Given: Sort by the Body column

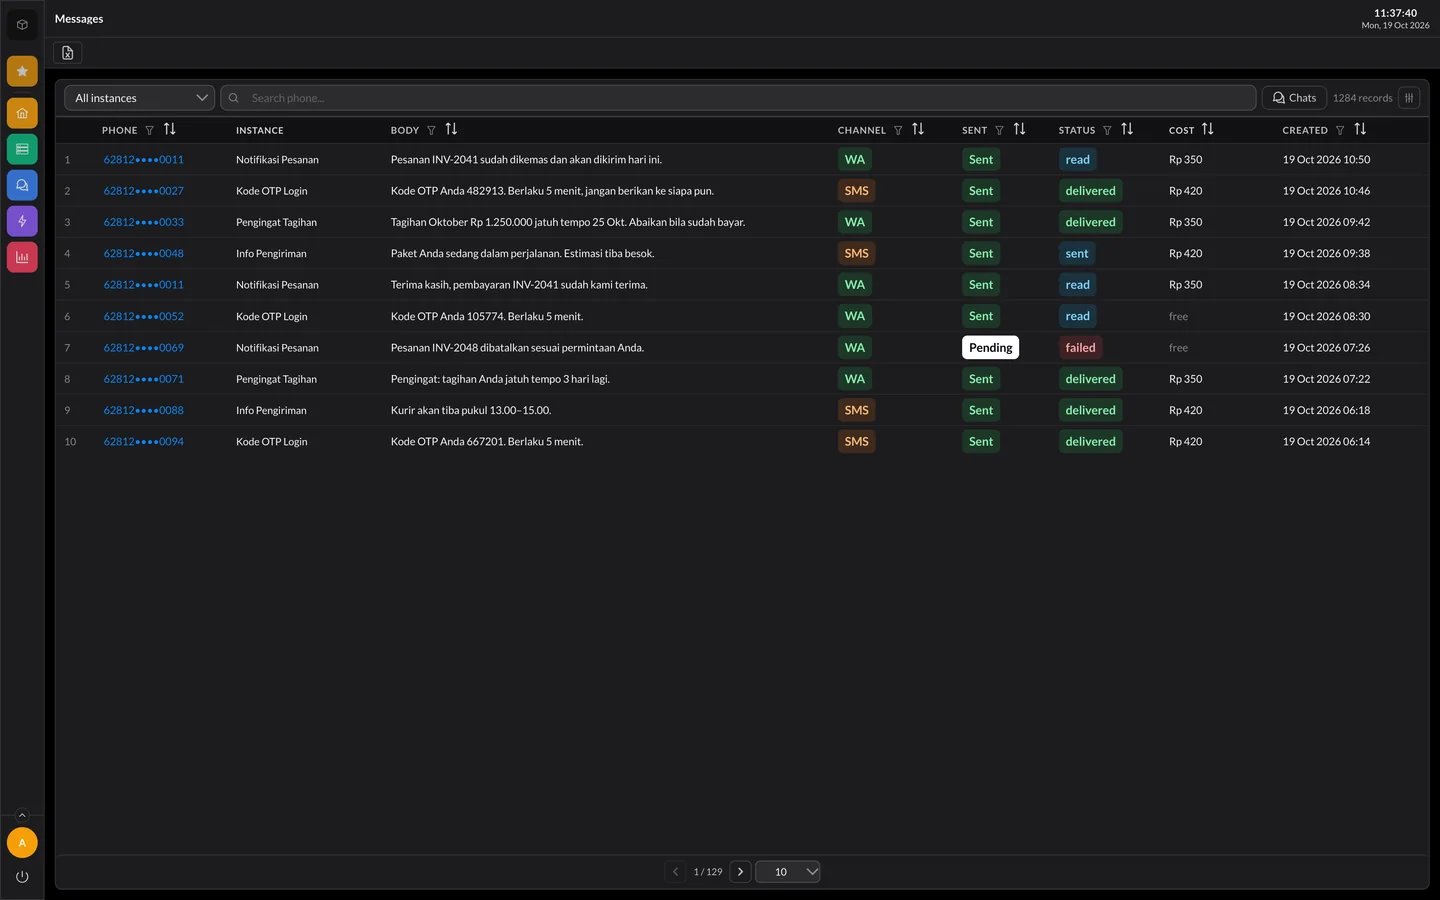Looking at the screenshot, I should pyautogui.click(x=452, y=129).
